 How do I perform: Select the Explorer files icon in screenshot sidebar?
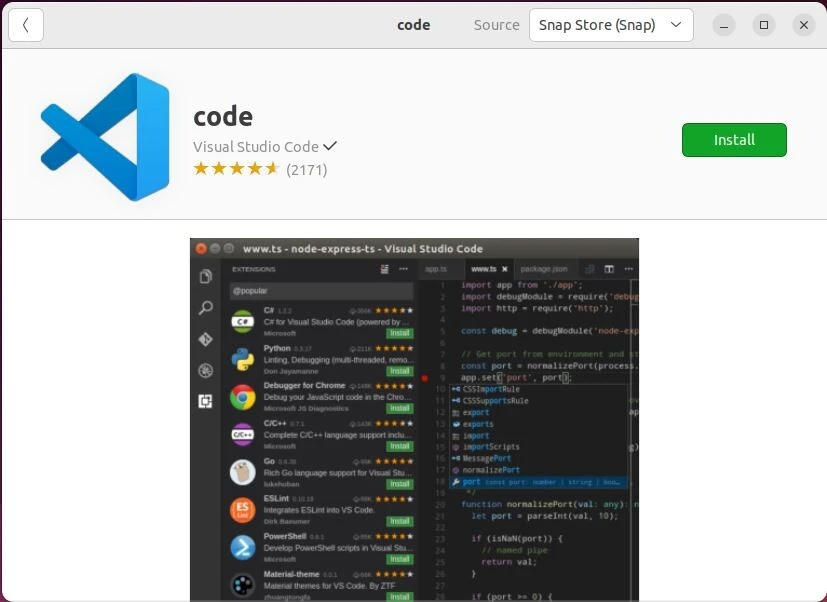(x=205, y=277)
